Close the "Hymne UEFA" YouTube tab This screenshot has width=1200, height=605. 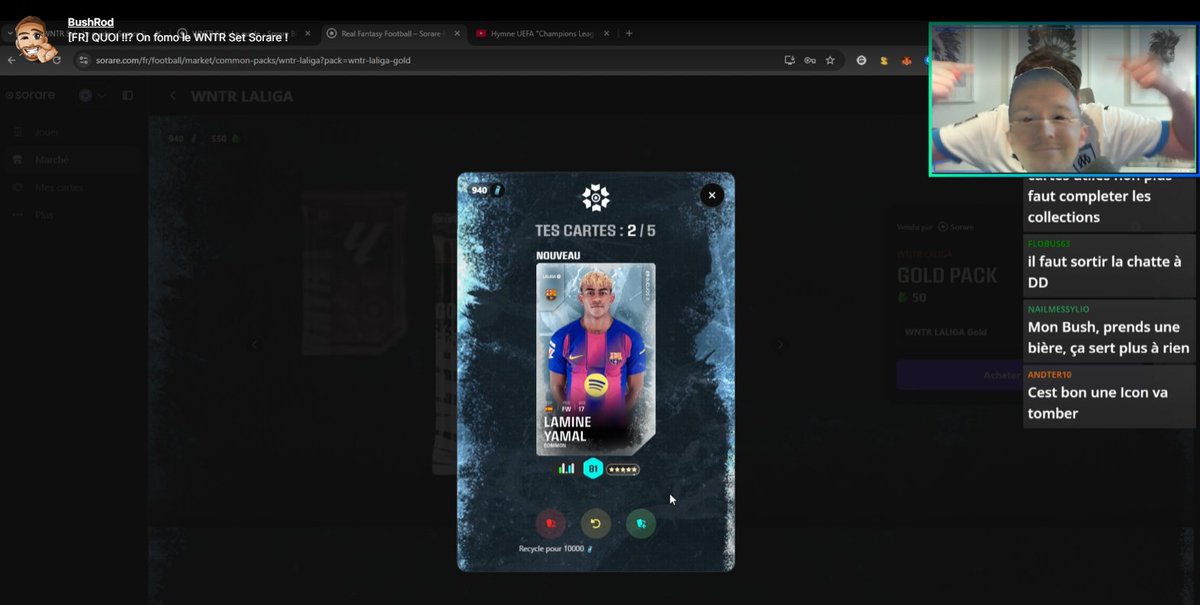click(606, 33)
